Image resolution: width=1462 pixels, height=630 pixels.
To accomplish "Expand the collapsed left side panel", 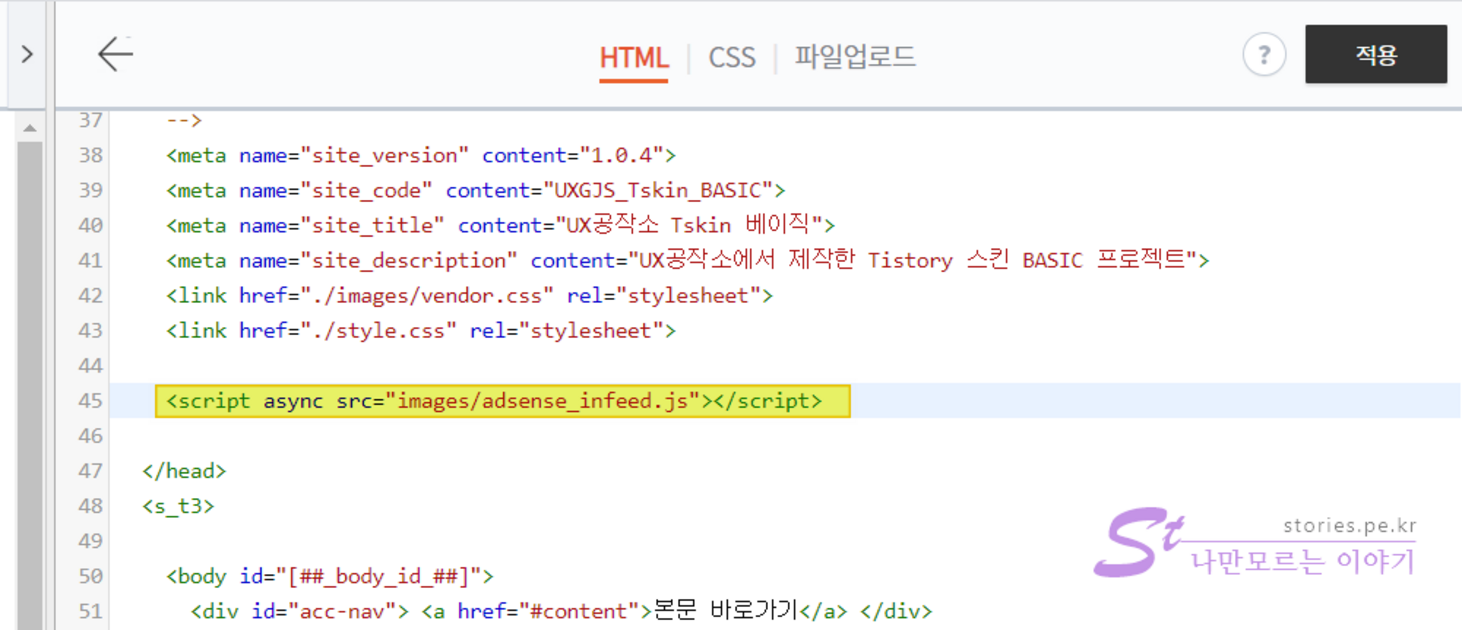I will (x=27, y=54).
